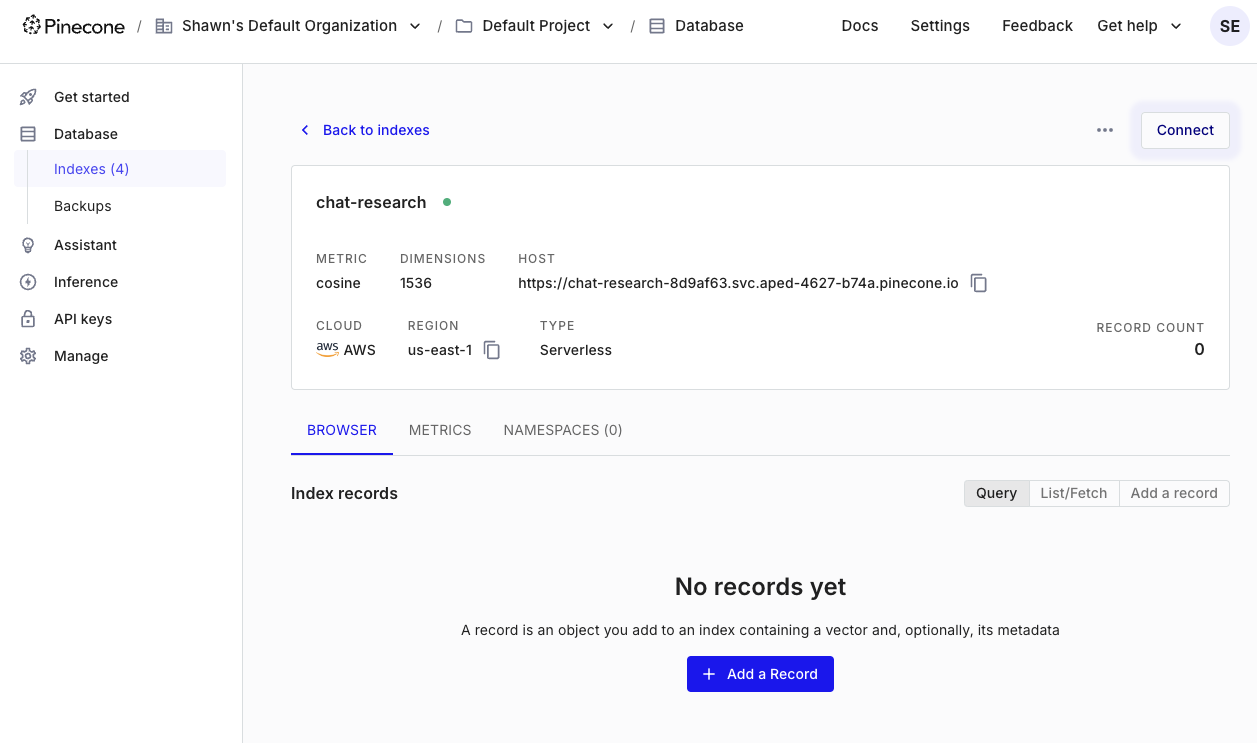
Task: Select the Add a record mode
Action: (x=1173, y=493)
